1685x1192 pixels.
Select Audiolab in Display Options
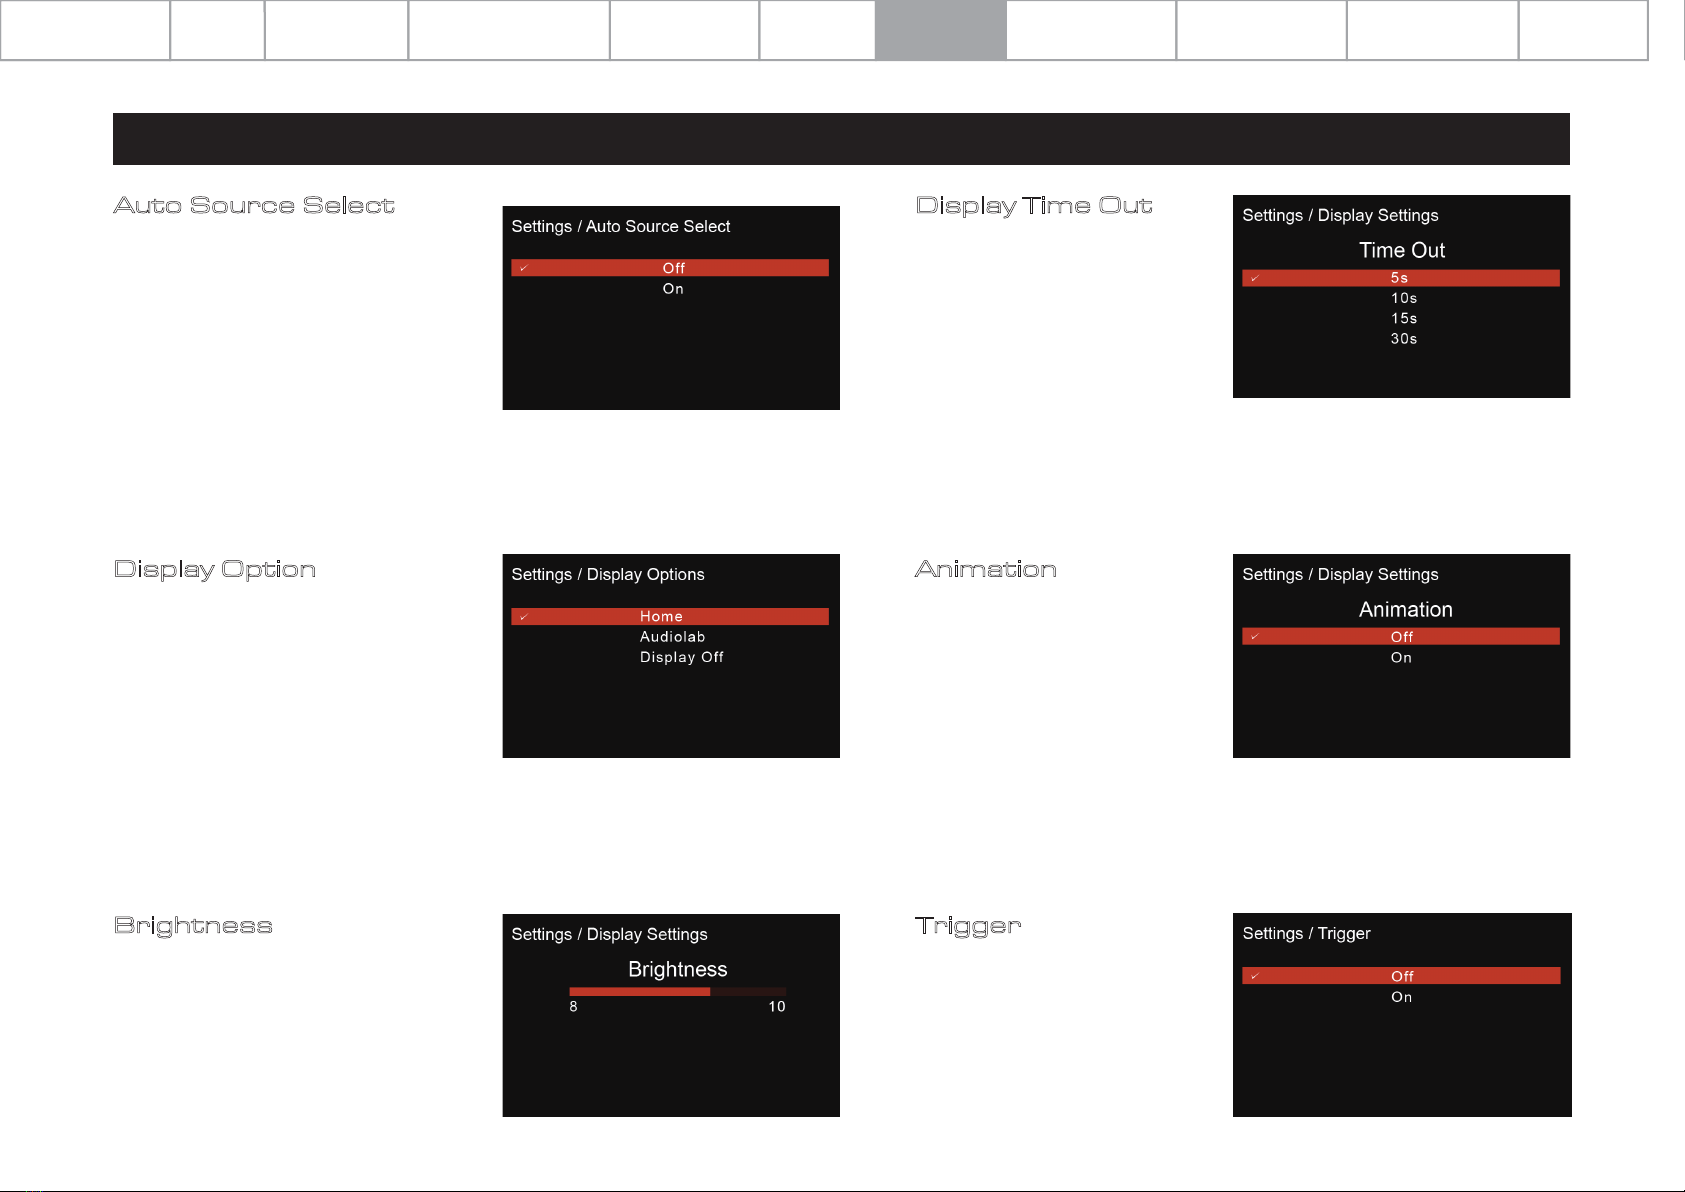(x=672, y=637)
